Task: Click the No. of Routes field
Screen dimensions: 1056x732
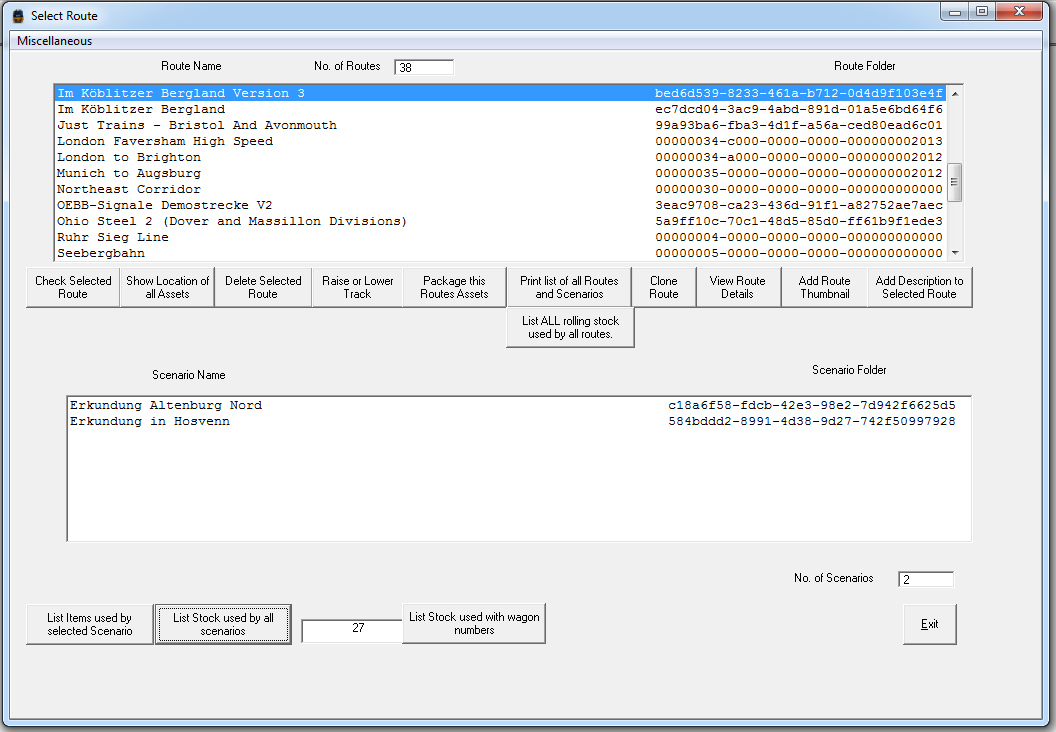Action: 424,68
